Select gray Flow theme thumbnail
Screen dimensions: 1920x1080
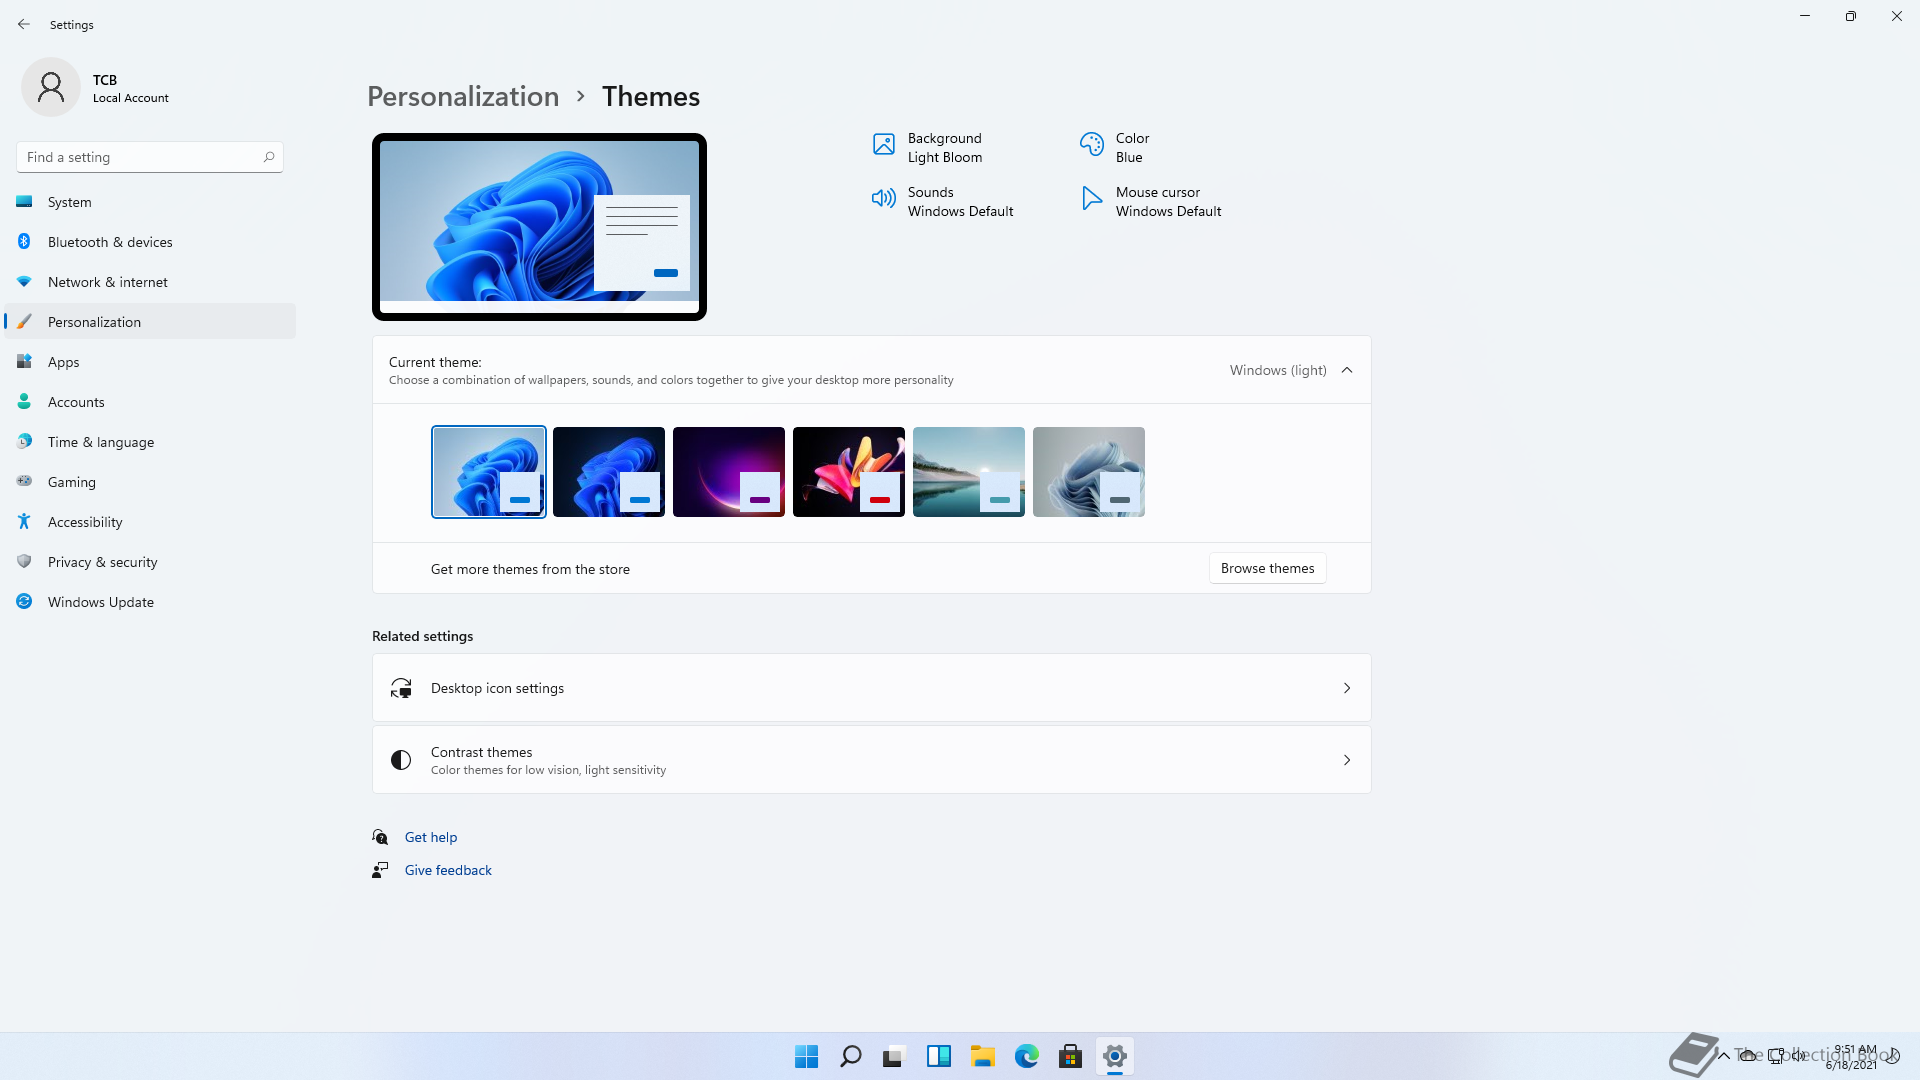(1089, 472)
